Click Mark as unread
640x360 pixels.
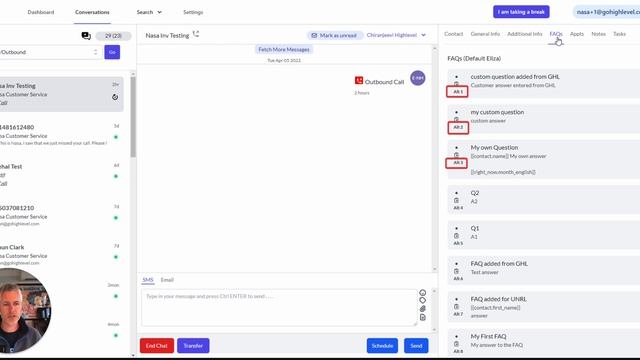coord(334,36)
